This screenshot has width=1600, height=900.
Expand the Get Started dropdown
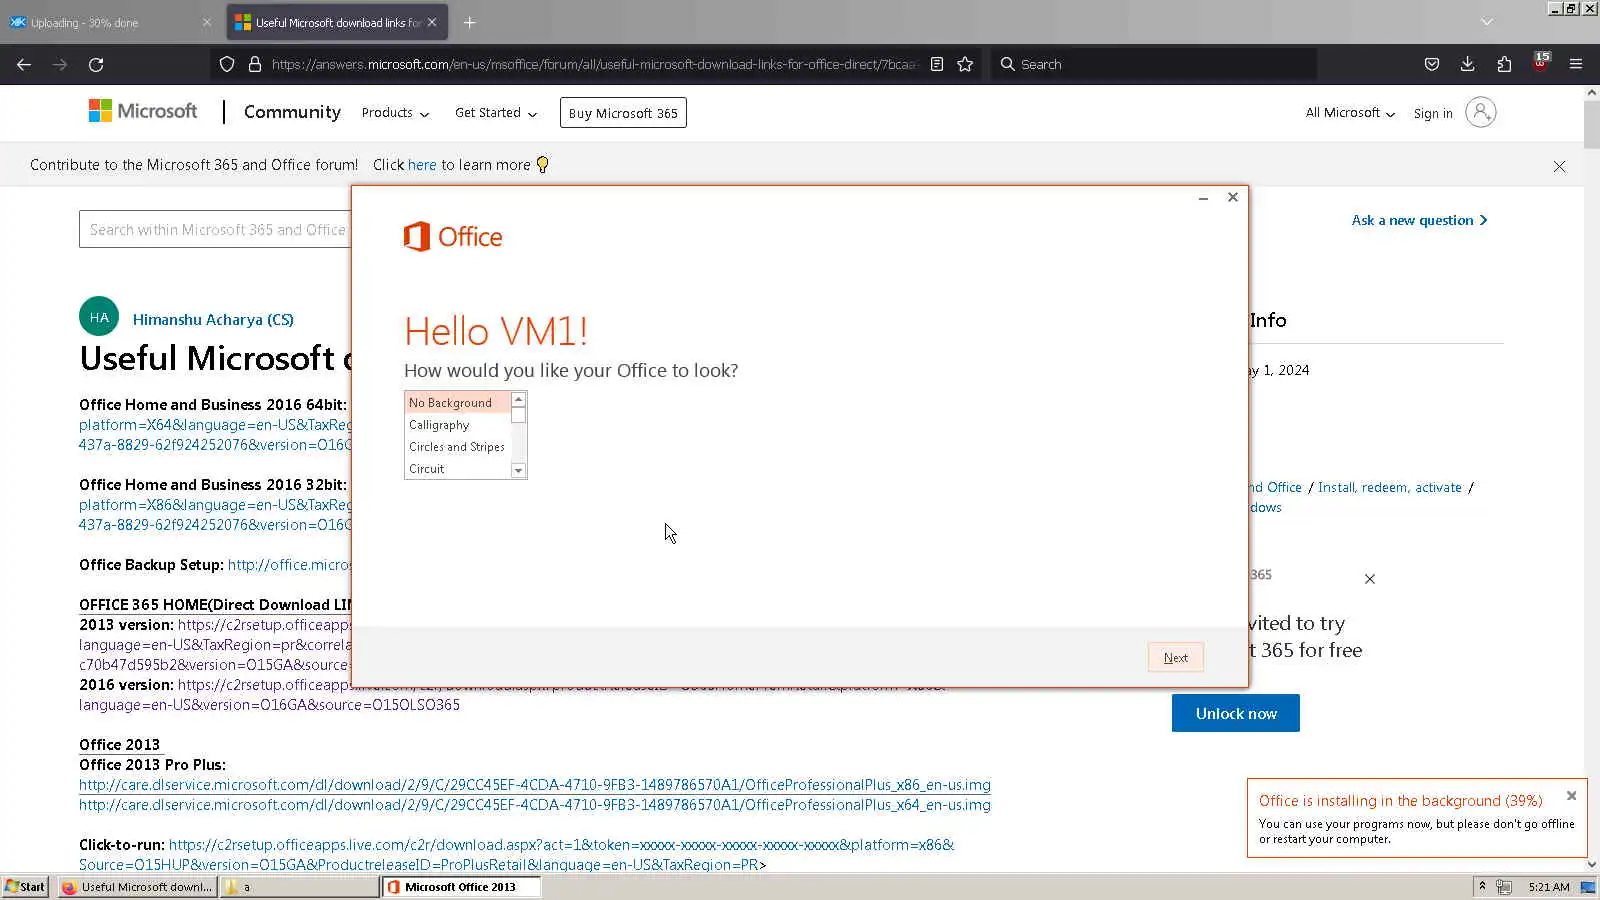pyautogui.click(x=496, y=113)
